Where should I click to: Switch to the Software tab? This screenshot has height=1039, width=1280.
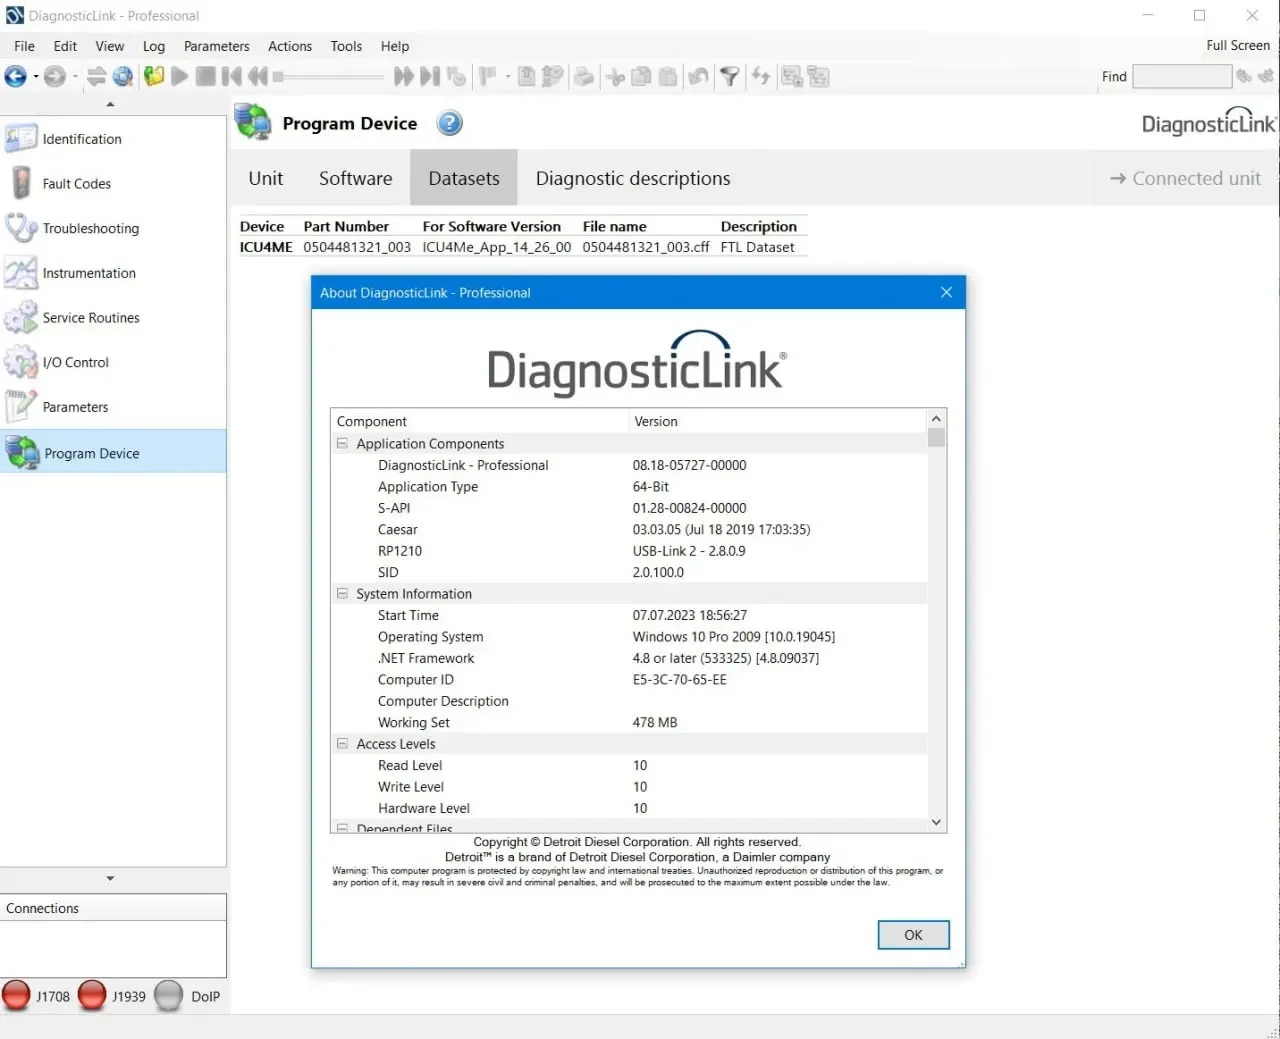(355, 178)
